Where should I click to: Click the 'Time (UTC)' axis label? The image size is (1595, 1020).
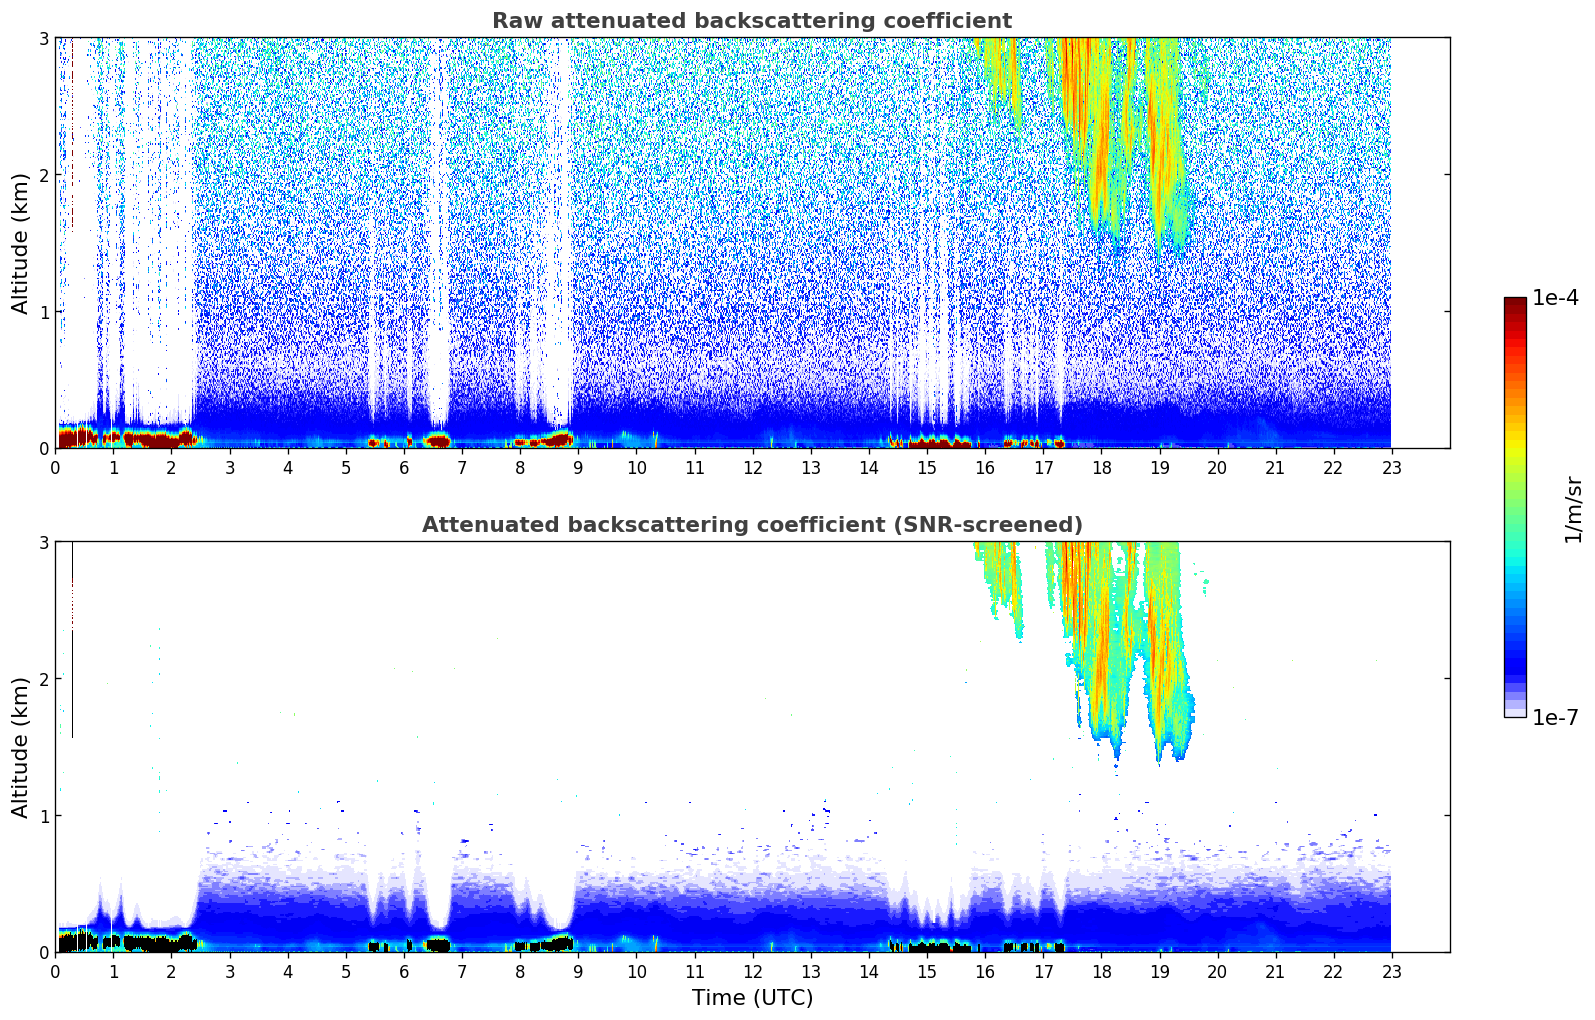(x=752, y=998)
